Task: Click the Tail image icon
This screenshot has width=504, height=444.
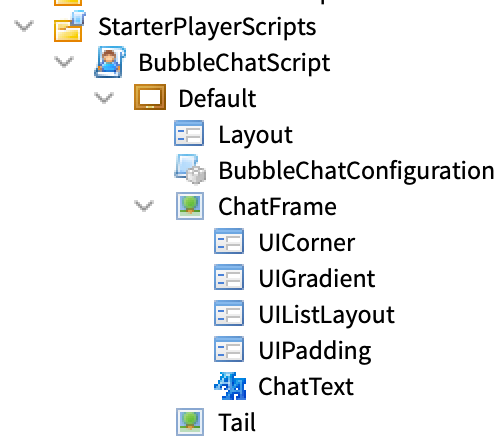Action: (x=190, y=422)
